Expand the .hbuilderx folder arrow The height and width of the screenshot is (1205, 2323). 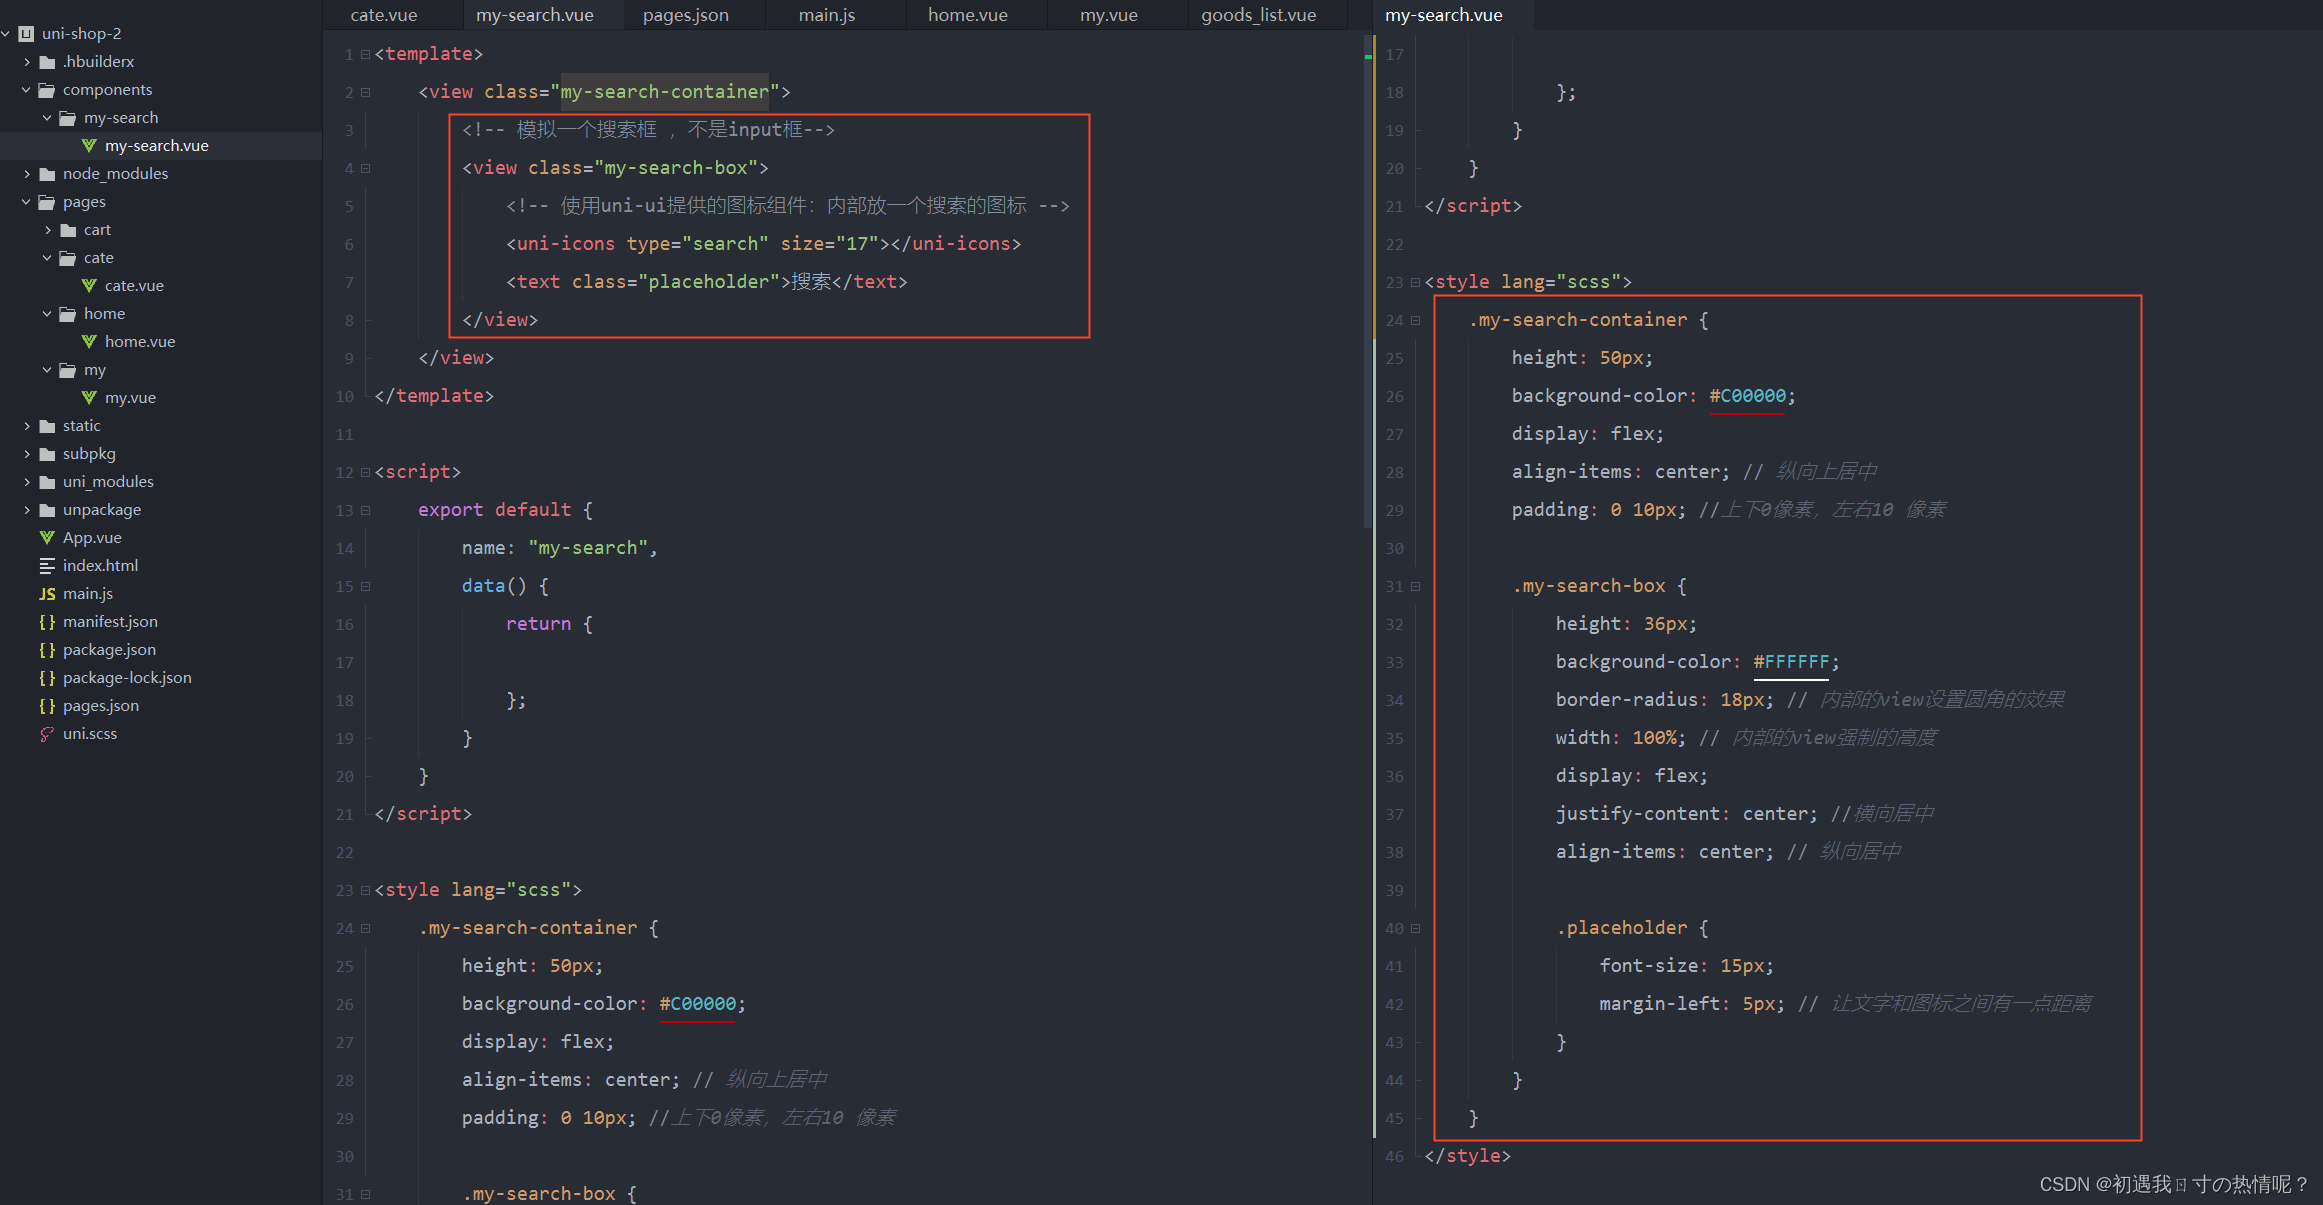click(x=27, y=61)
